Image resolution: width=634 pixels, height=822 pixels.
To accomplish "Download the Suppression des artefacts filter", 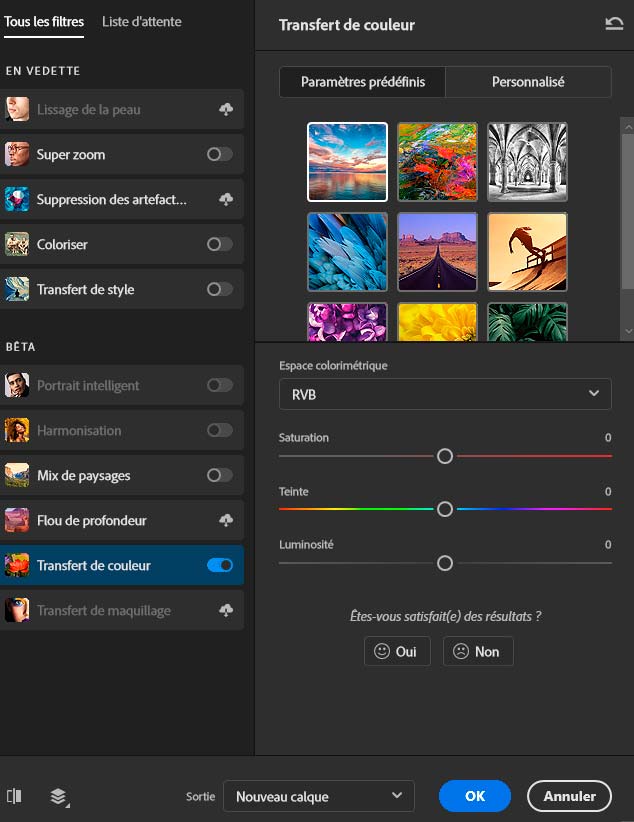I will pyautogui.click(x=226, y=200).
